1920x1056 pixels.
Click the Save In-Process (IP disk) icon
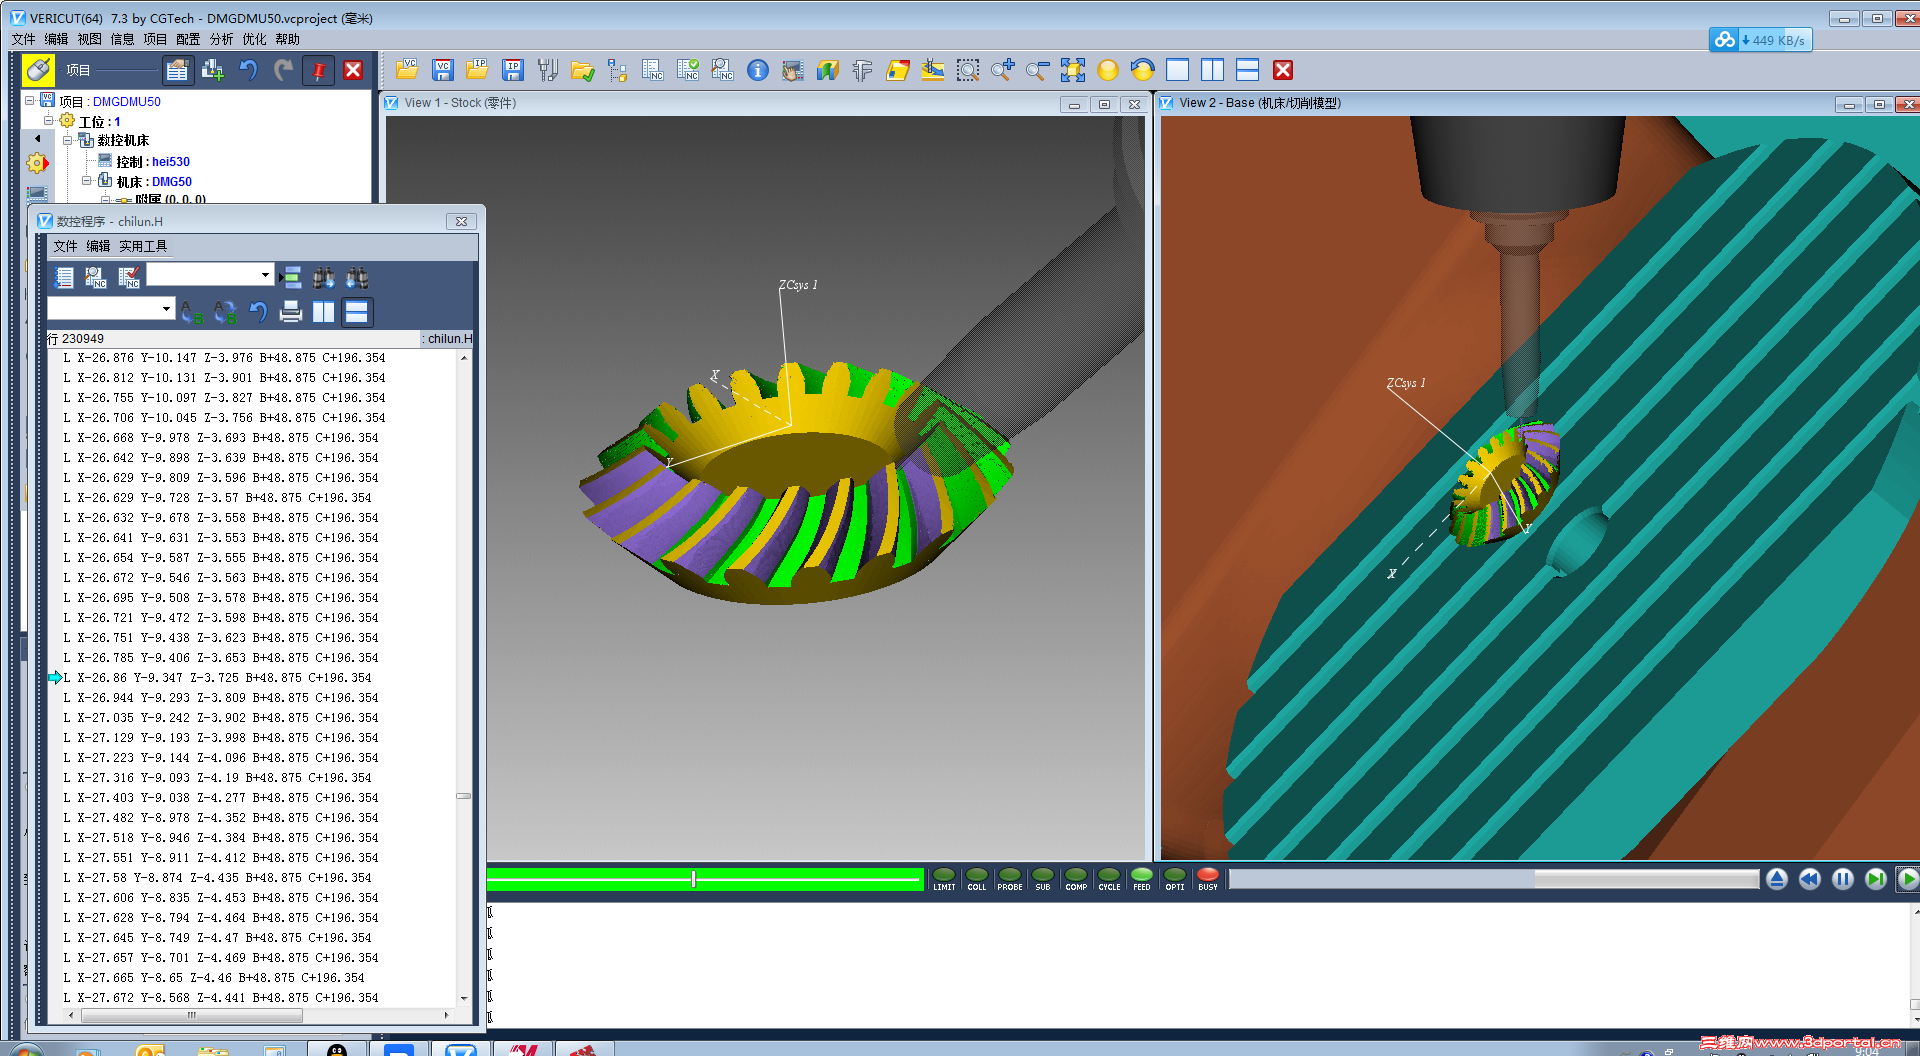(x=513, y=70)
